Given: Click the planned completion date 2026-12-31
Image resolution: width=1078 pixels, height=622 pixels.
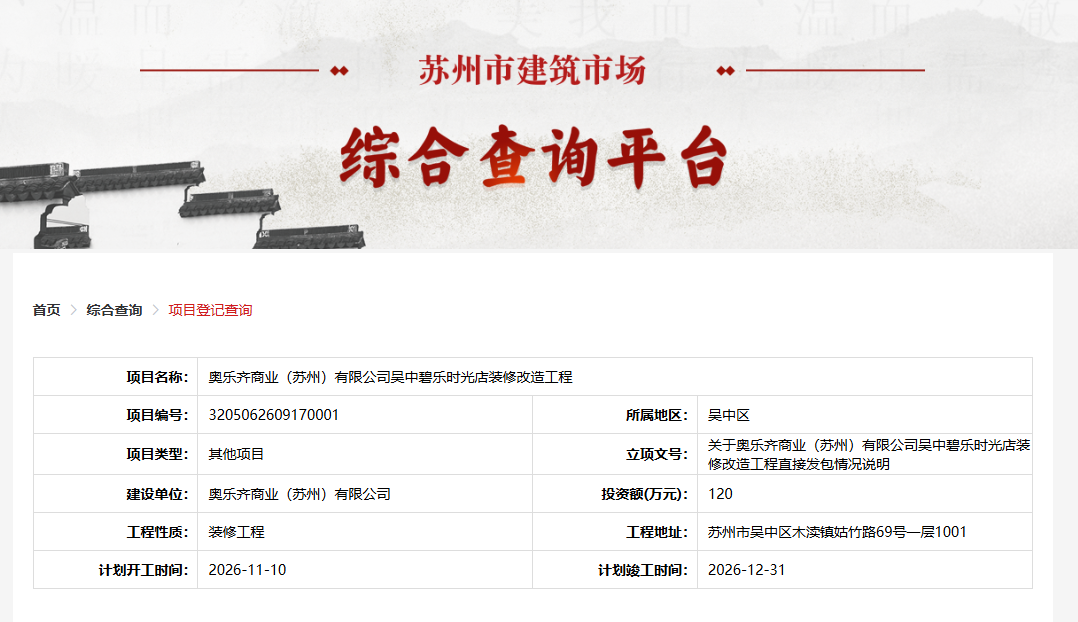Looking at the screenshot, I should coord(747,570).
